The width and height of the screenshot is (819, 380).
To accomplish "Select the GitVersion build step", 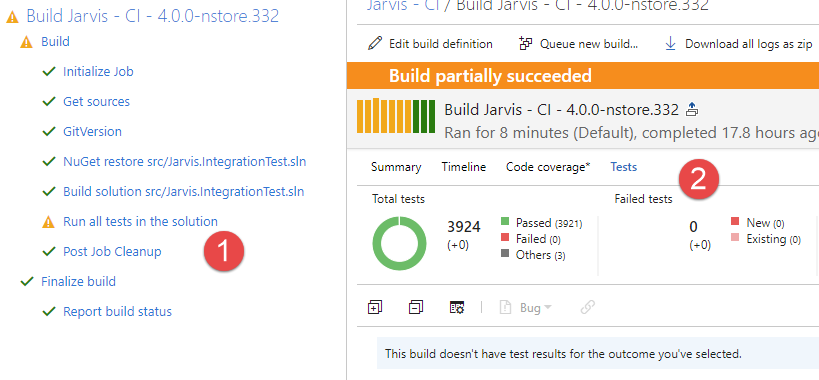I will click(x=92, y=132).
